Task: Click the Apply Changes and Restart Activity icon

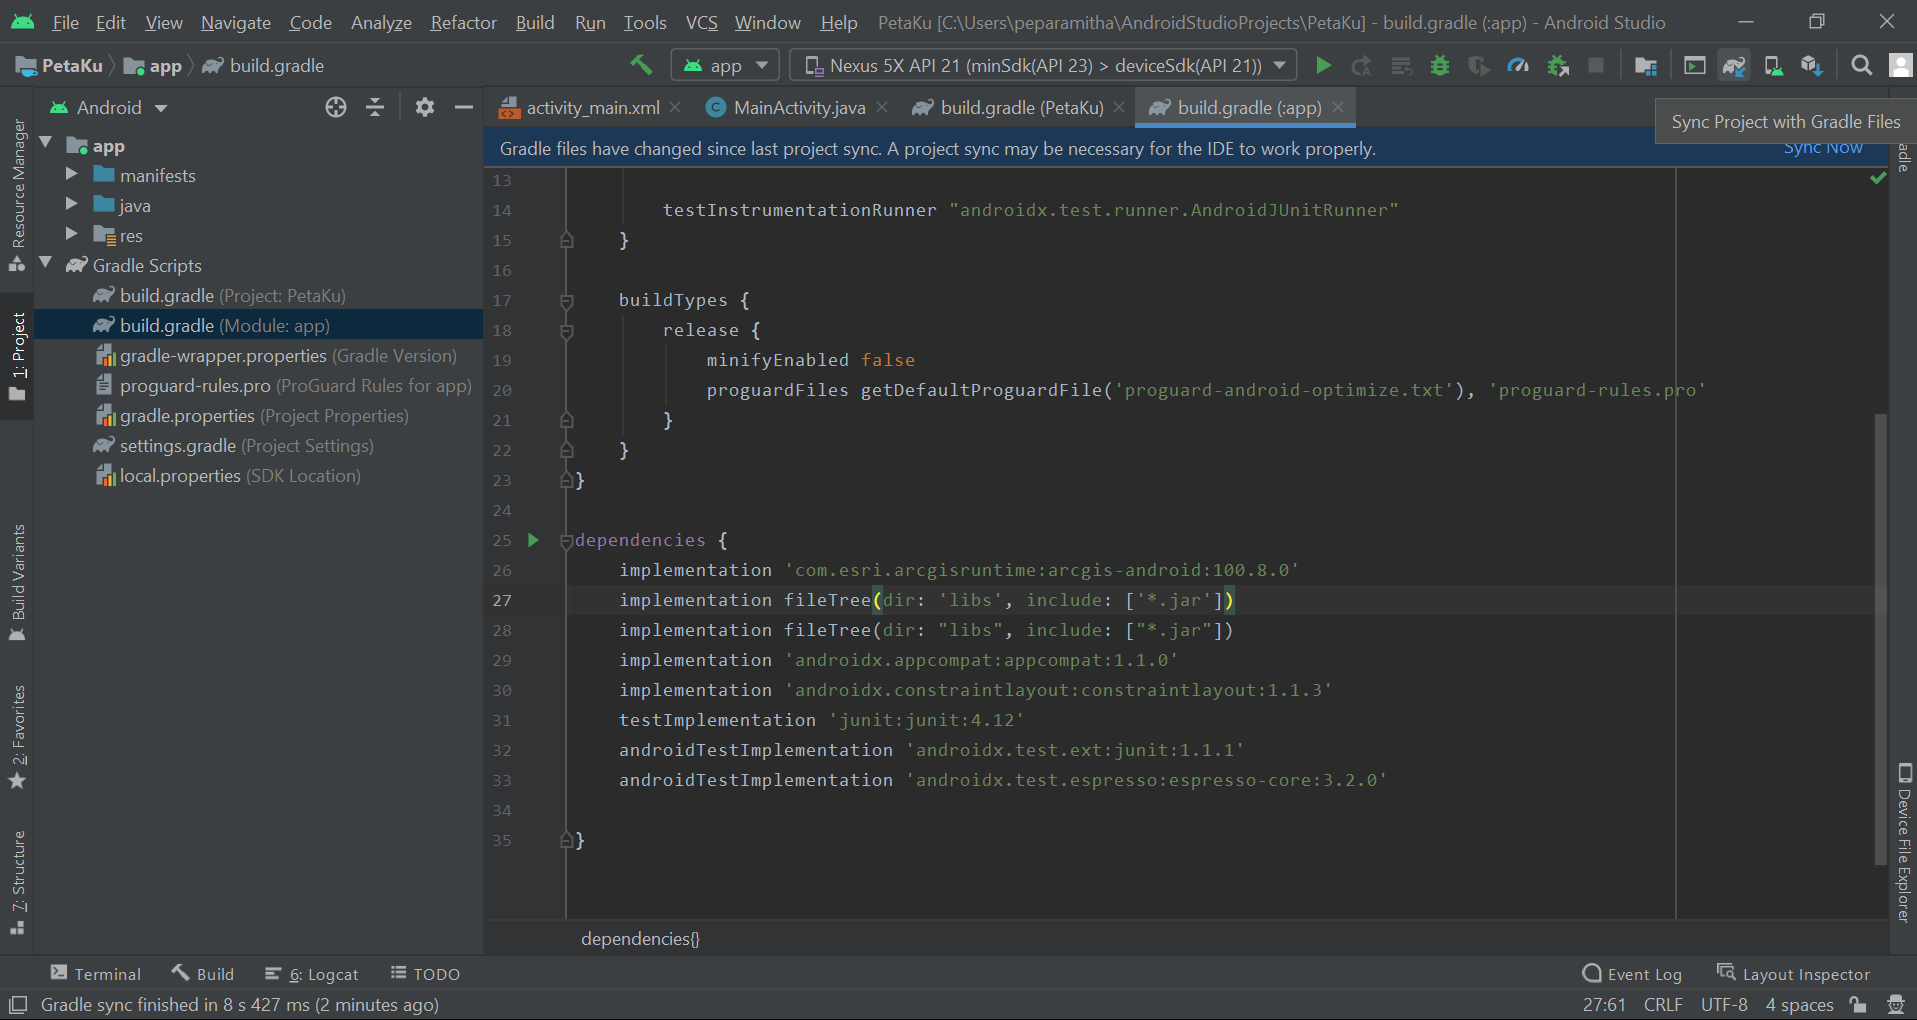Action: 1361,65
